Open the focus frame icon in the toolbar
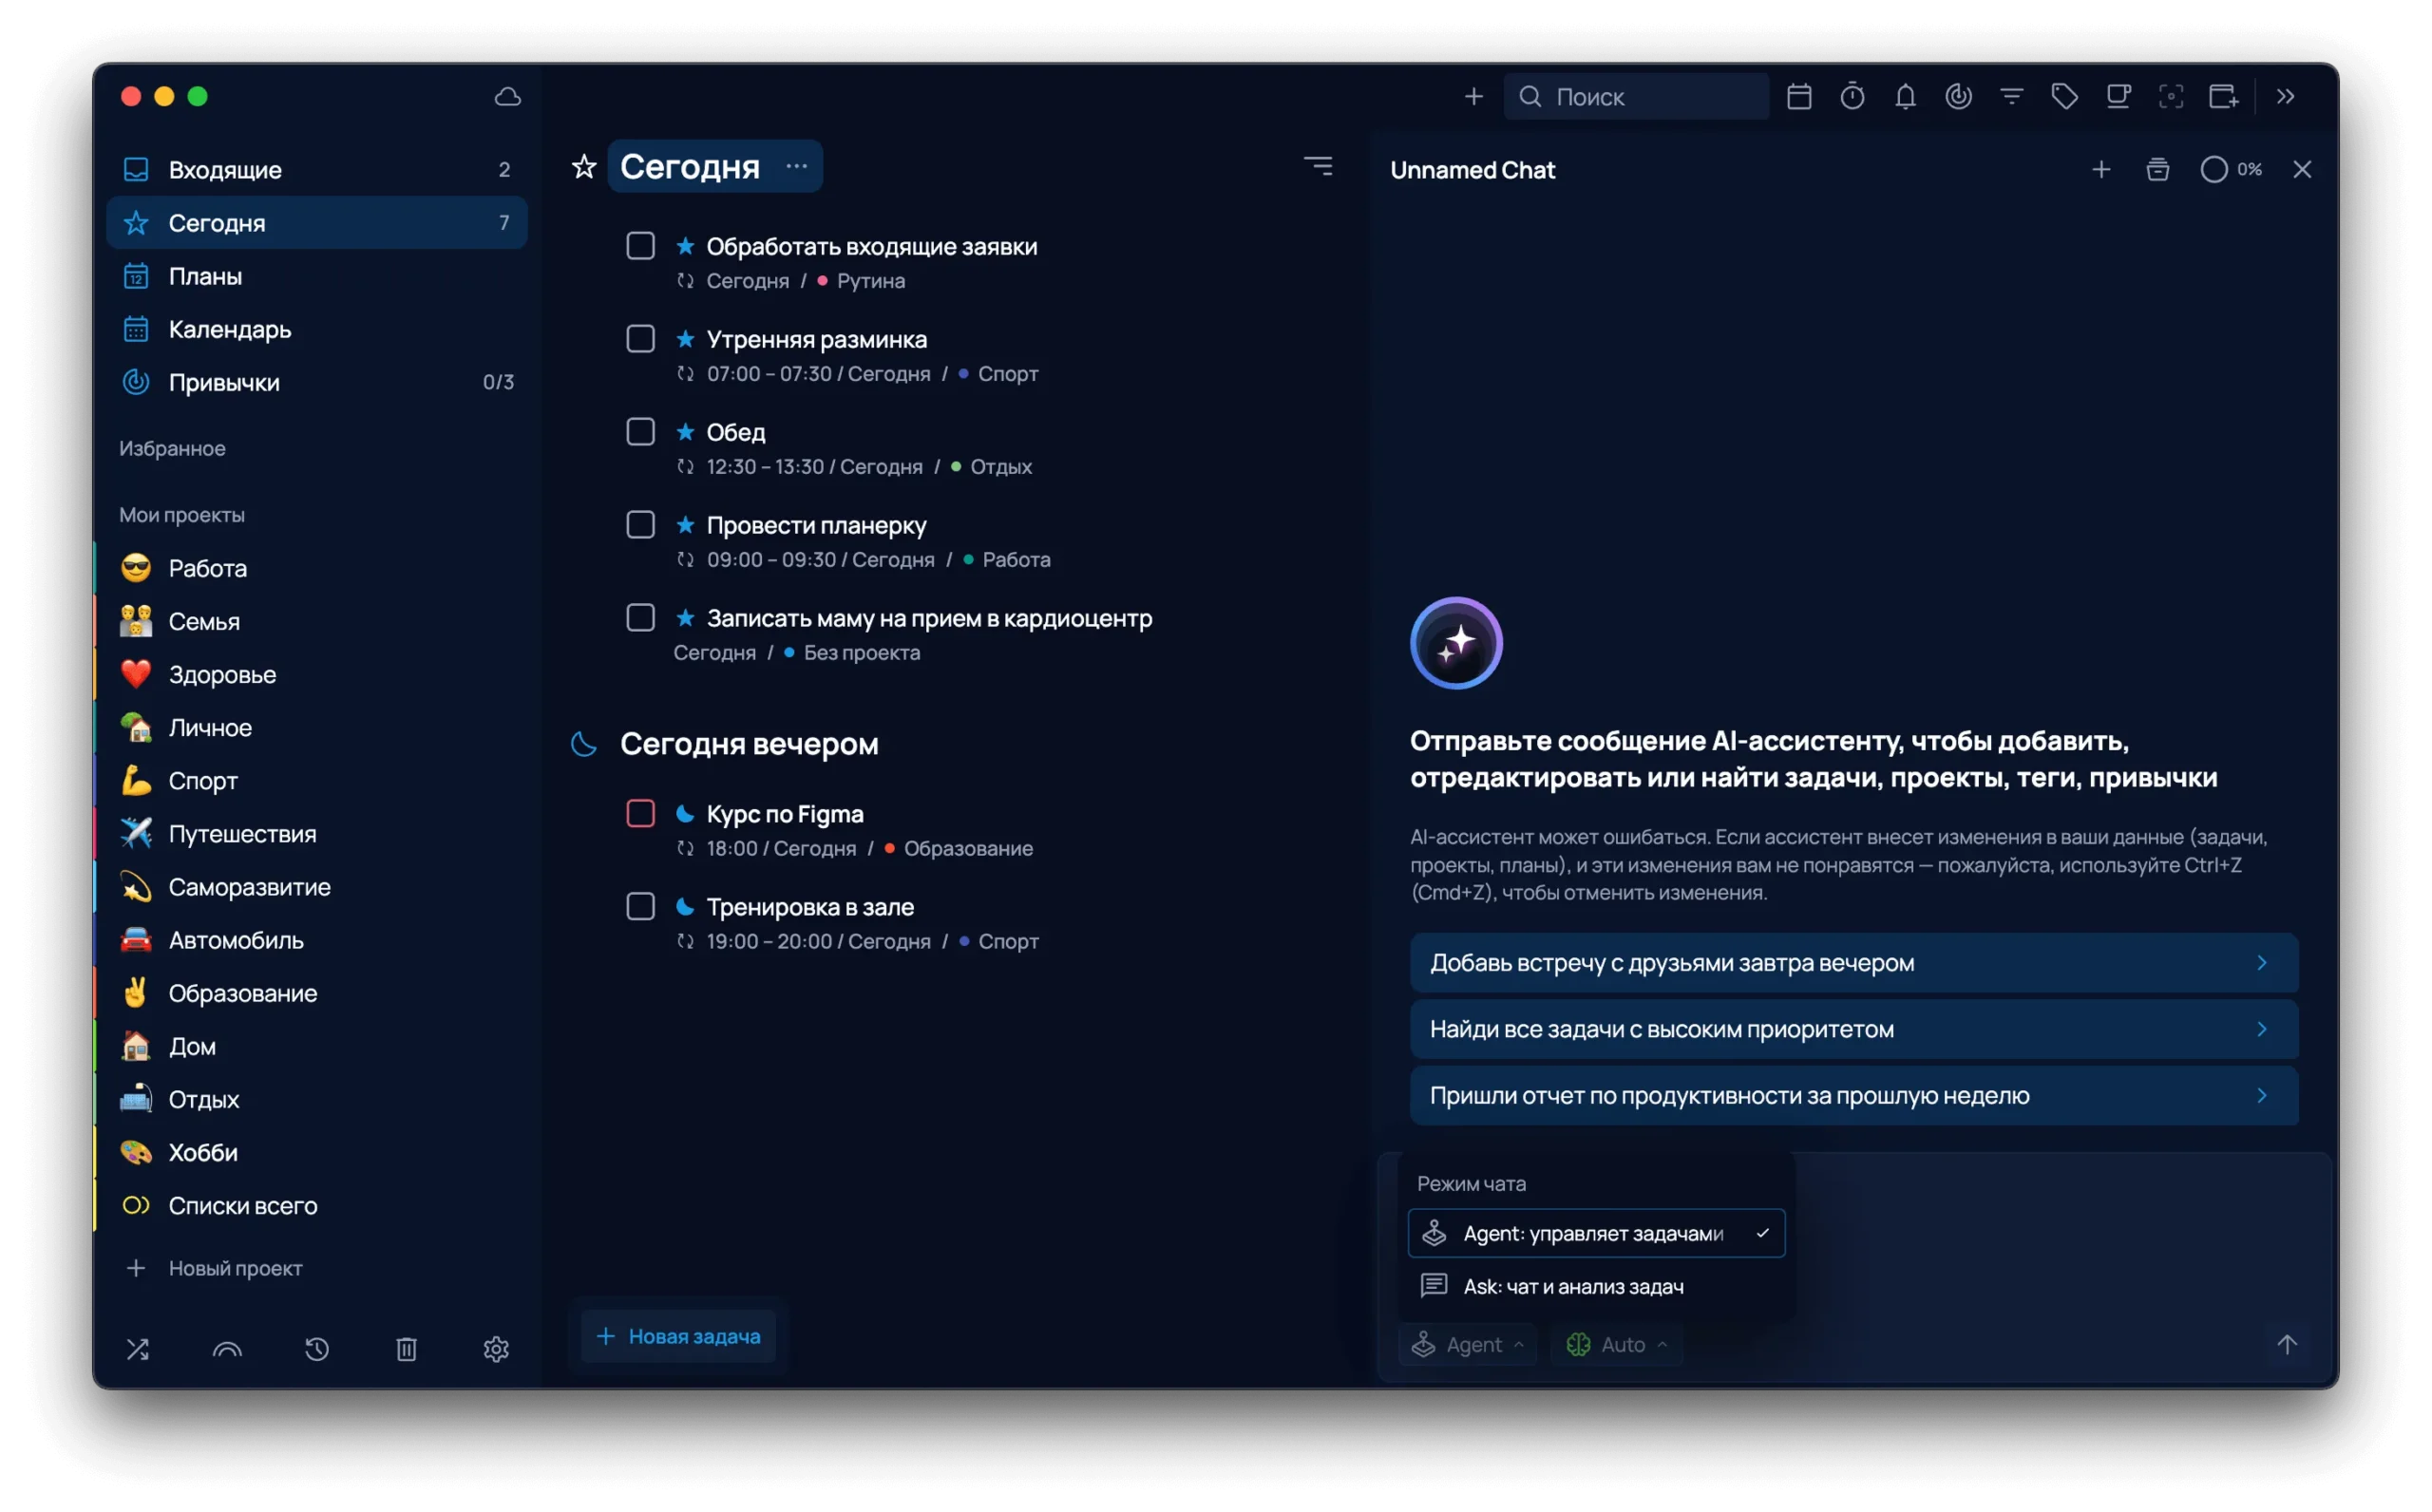The height and width of the screenshot is (1512, 2432). tap(2172, 96)
